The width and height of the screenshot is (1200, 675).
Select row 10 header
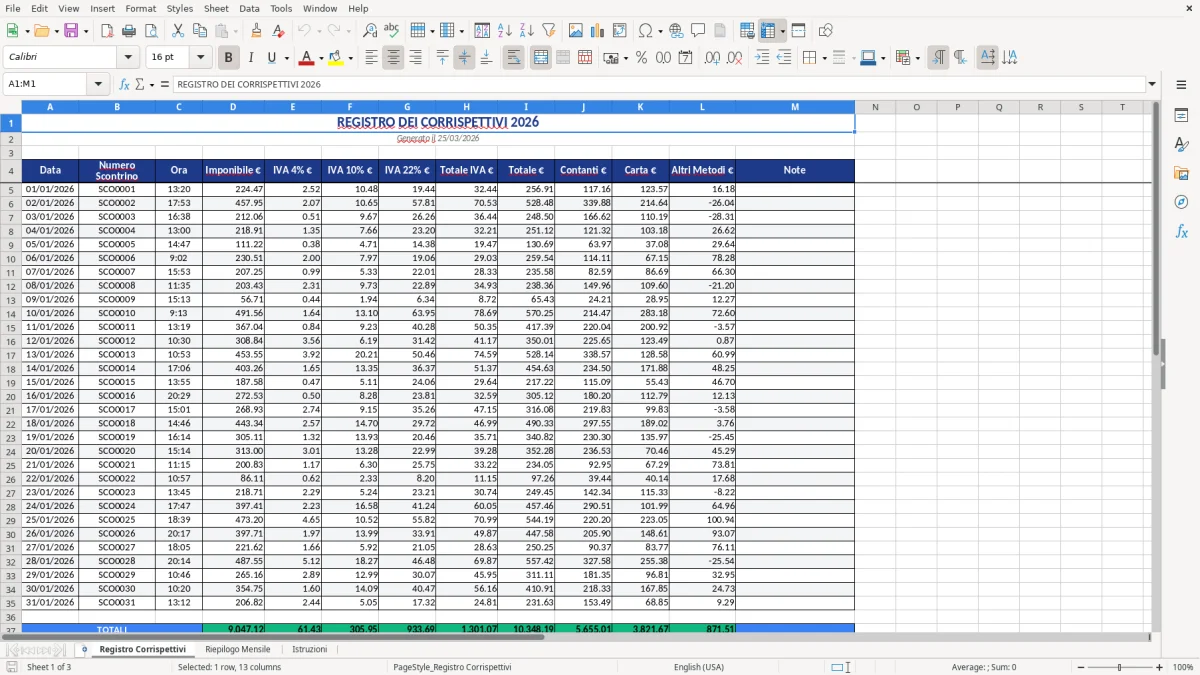(11, 258)
